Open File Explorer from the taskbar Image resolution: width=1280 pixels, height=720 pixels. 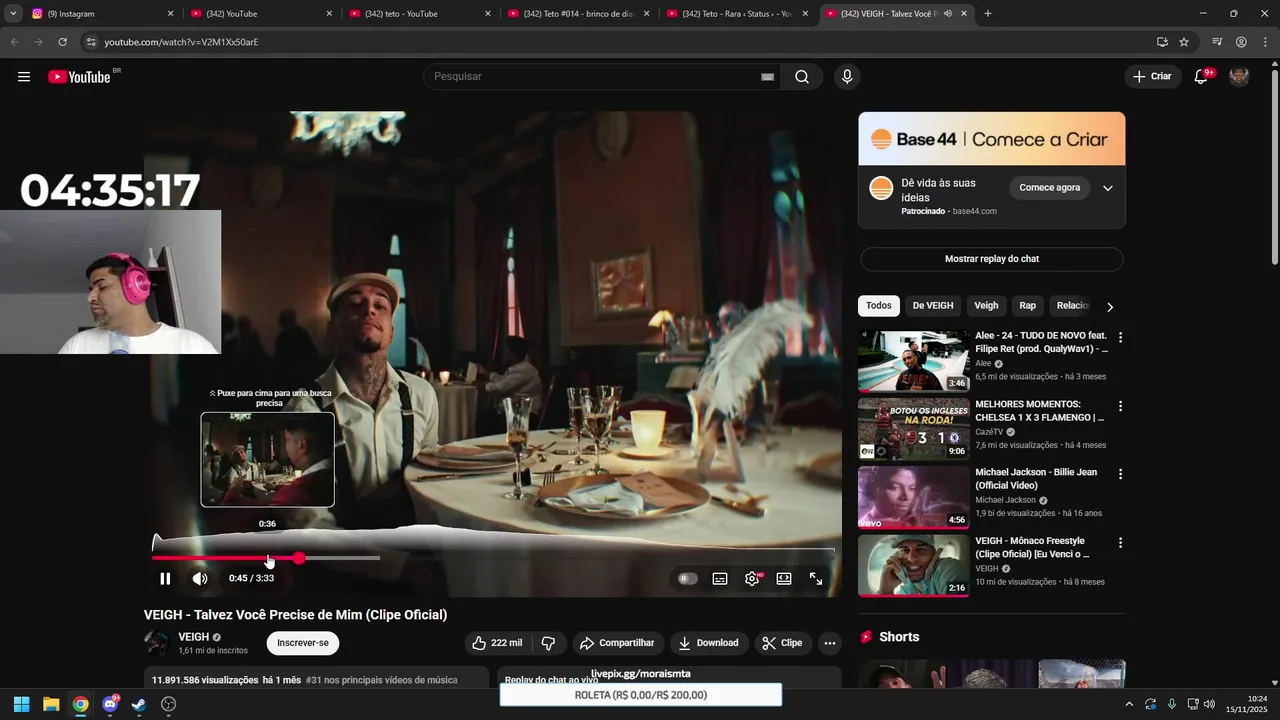coord(51,704)
